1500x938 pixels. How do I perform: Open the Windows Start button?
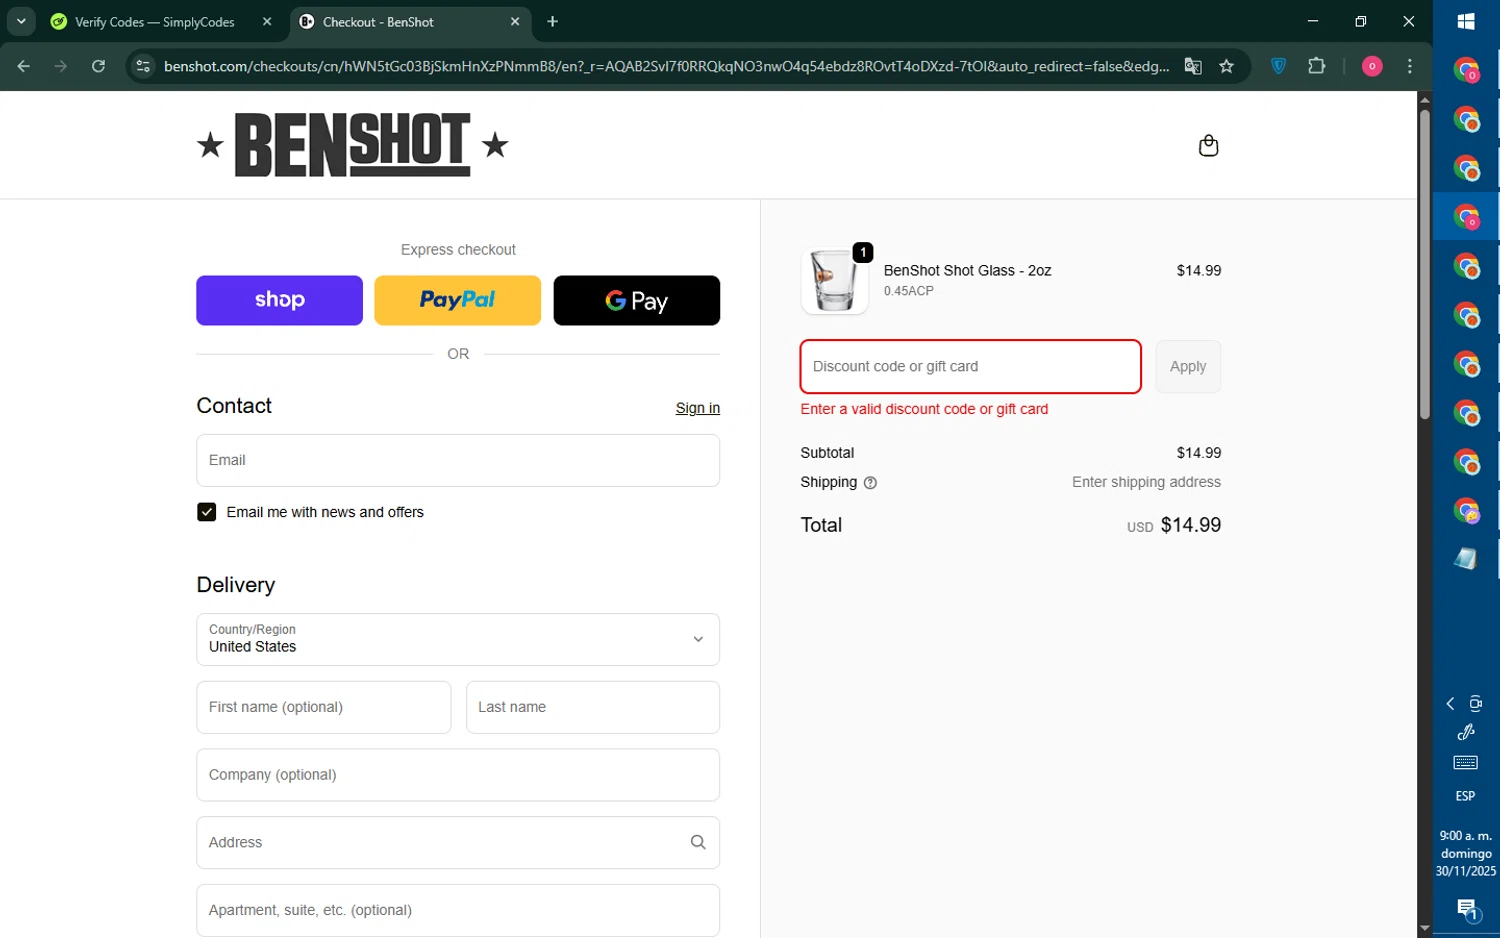1466,22
